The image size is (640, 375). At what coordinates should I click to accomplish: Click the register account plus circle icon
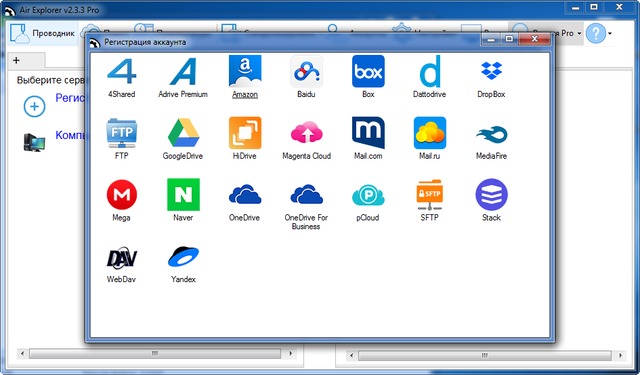[x=34, y=107]
